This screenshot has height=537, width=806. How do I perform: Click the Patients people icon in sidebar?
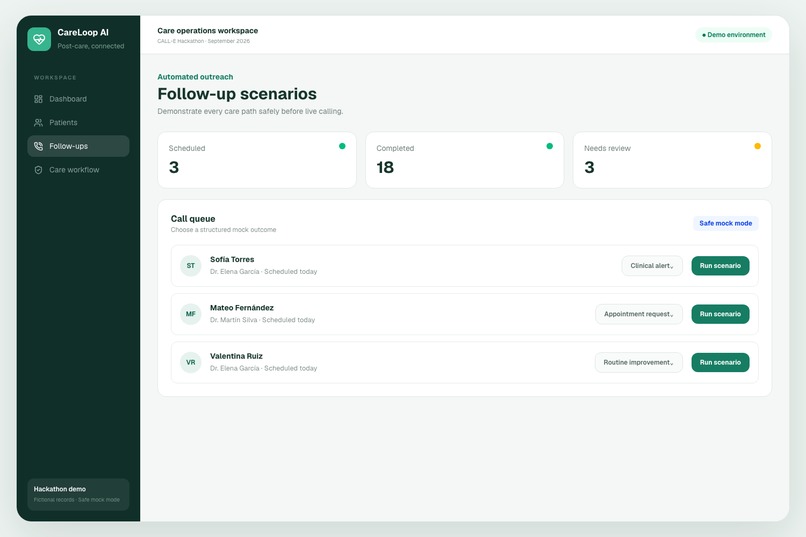click(x=39, y=122)
